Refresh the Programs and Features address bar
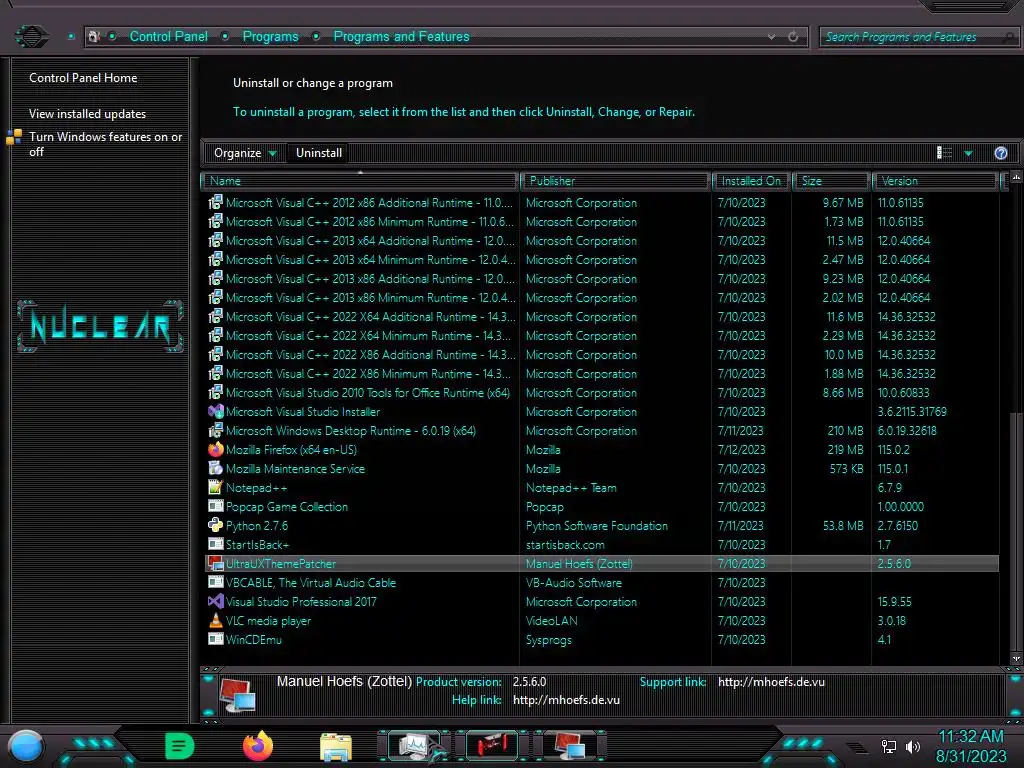 [x=793, y=37]
